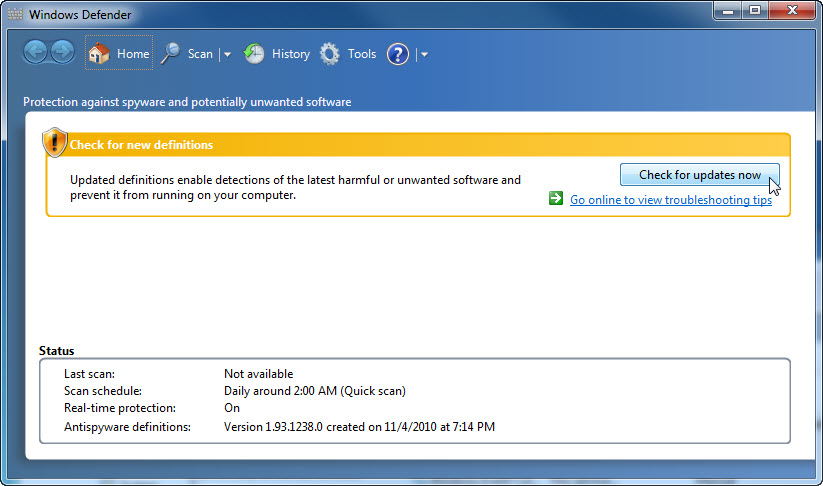This screenshot has width=823, height=486.
Task: Click the 'Check for new definitions' heading
Action: (x=141, y=145)
